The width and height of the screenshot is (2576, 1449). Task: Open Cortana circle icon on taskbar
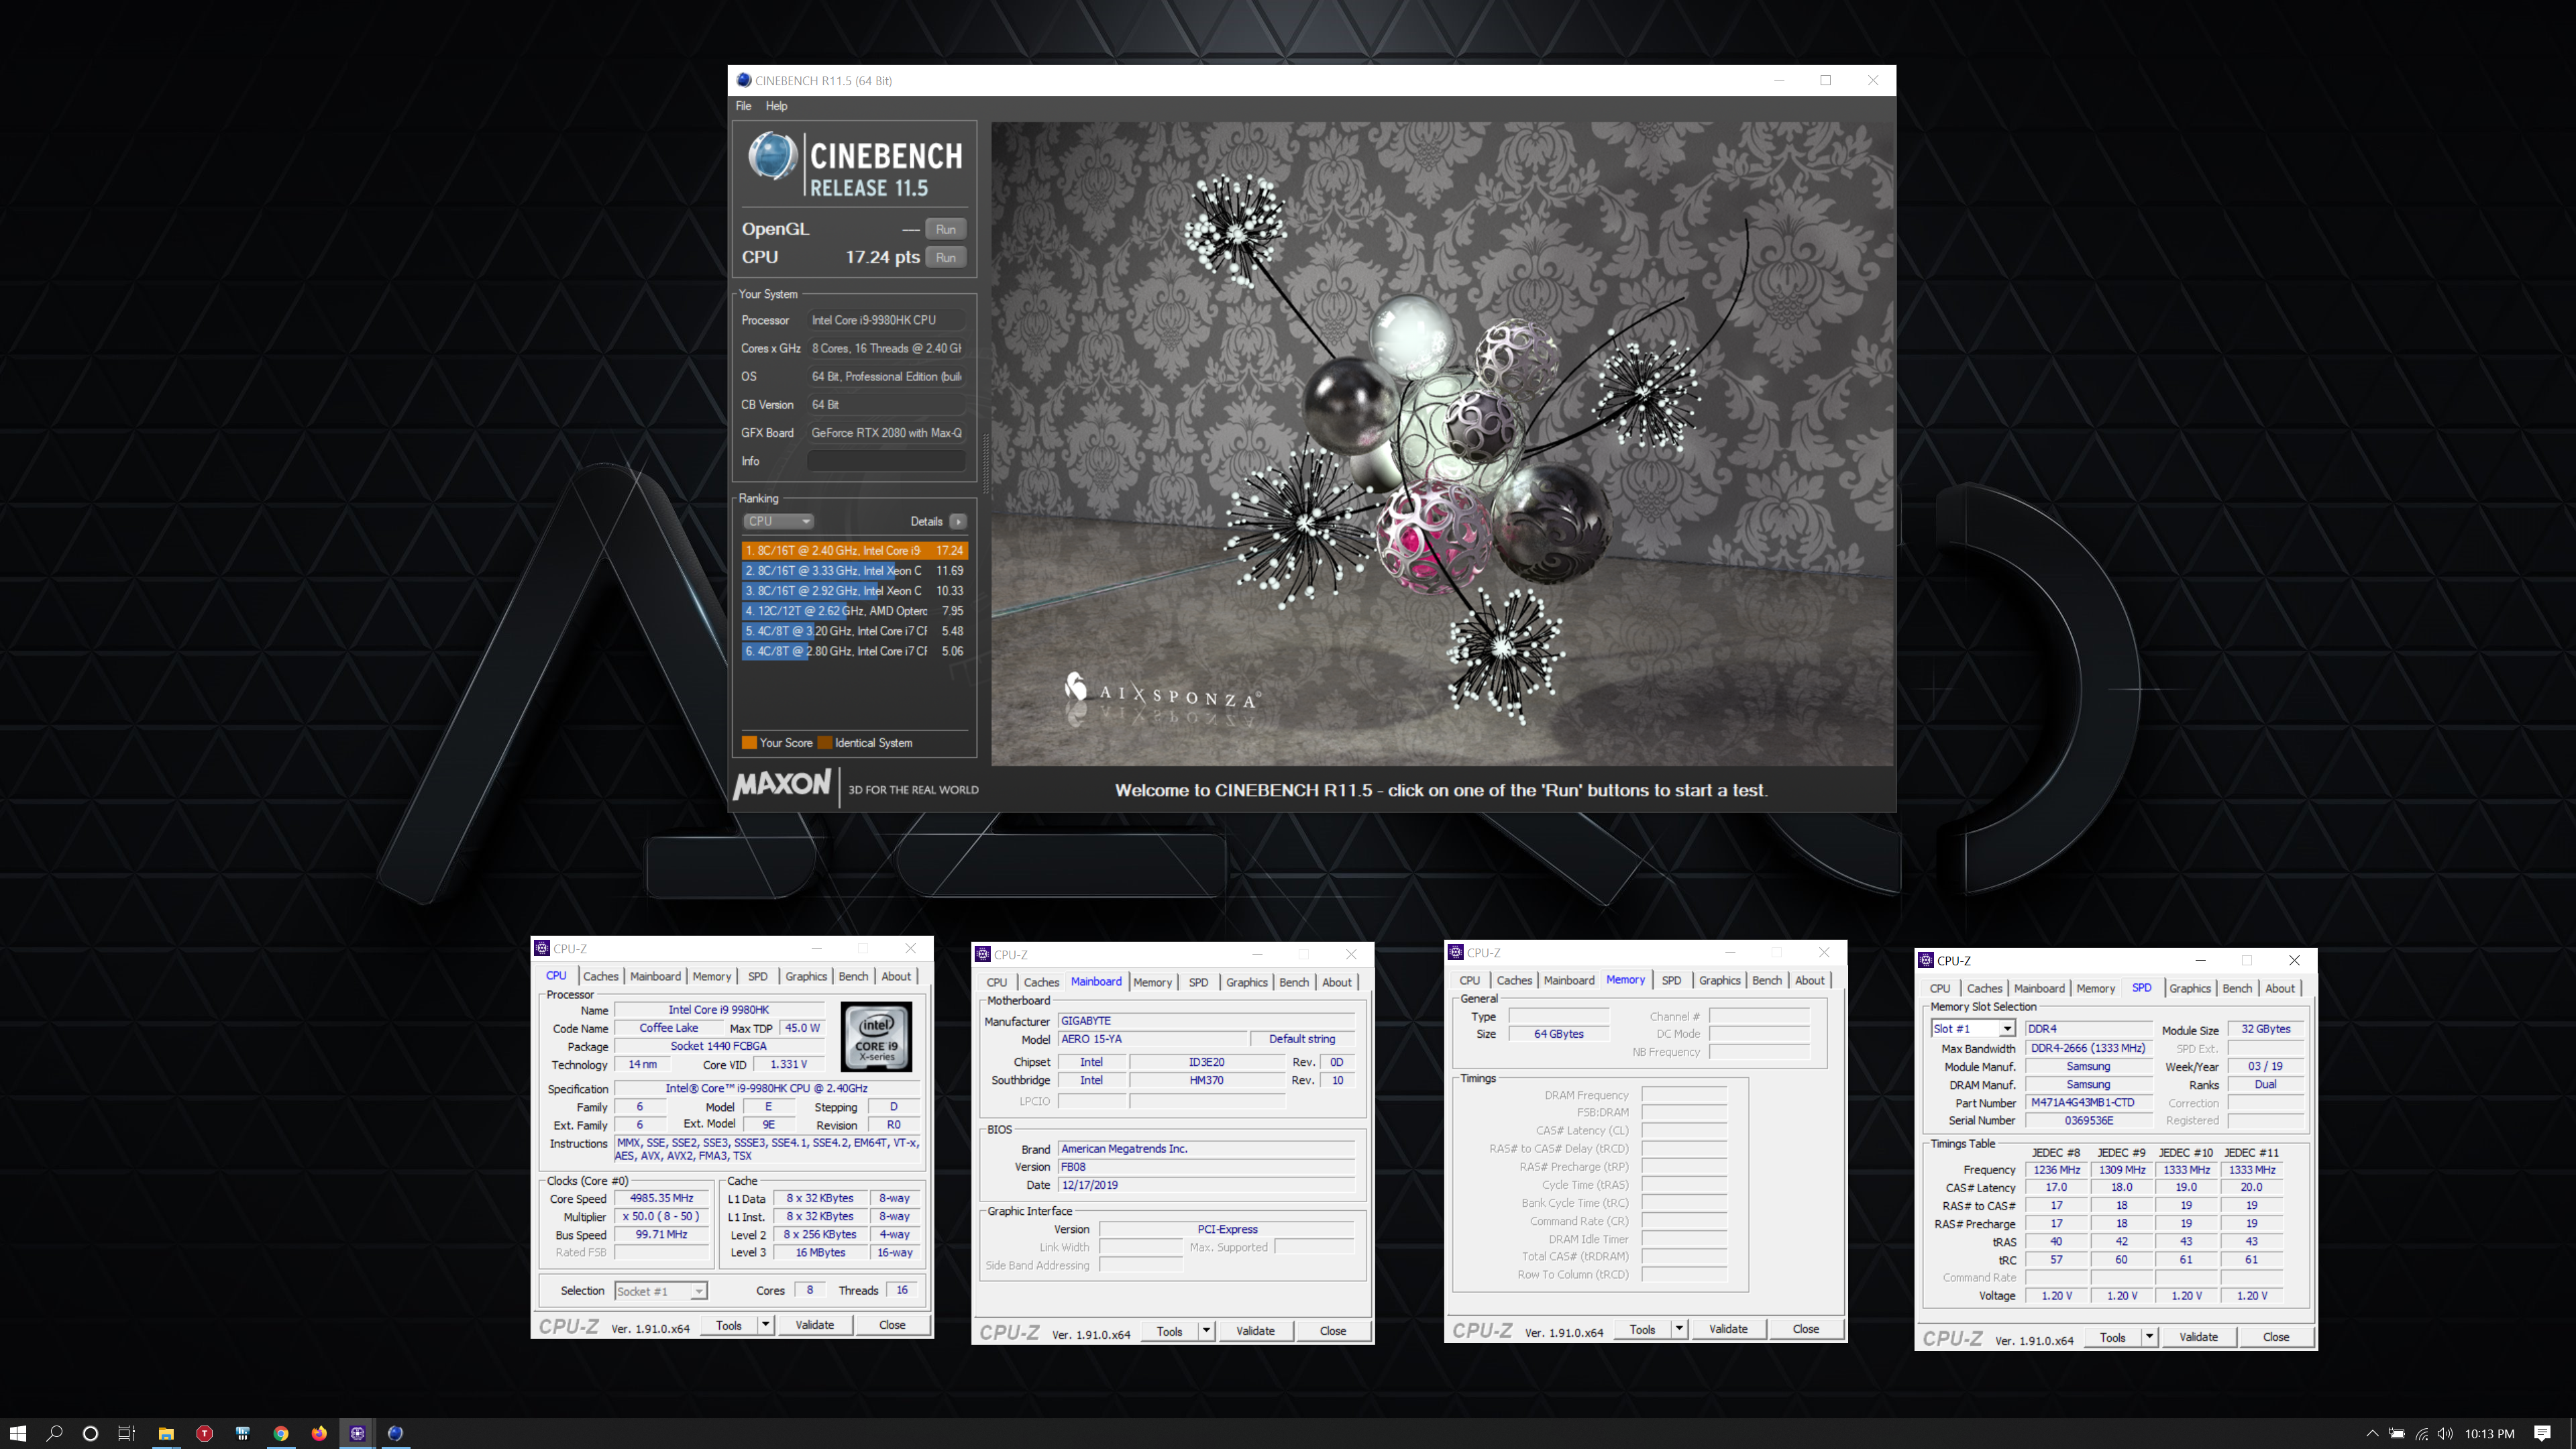point(90,1433)
